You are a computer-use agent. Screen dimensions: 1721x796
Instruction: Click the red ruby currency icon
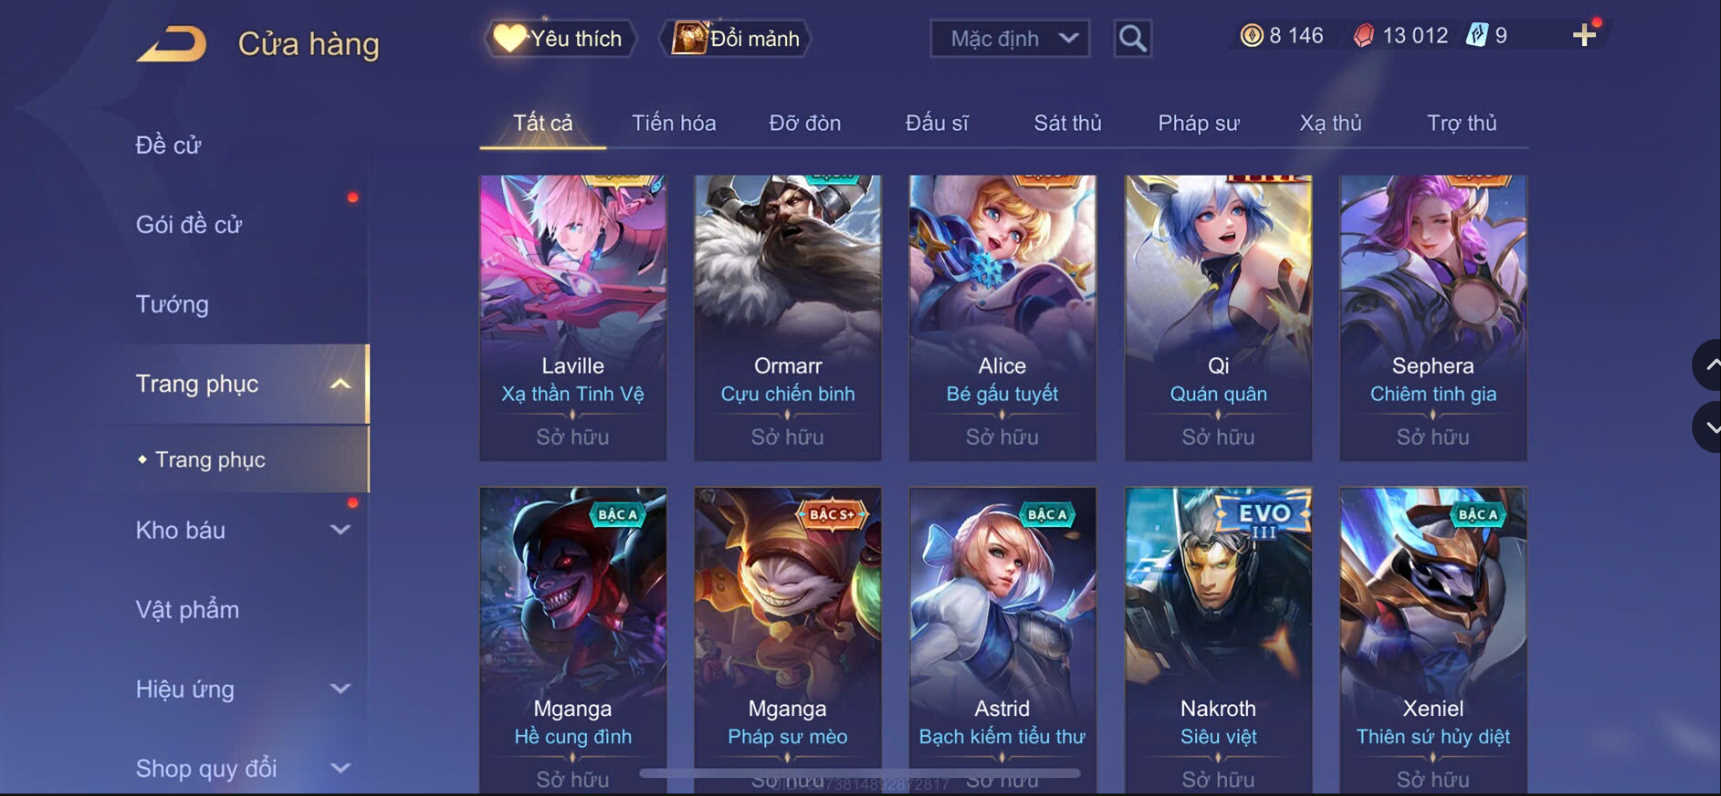[1363, 36]
